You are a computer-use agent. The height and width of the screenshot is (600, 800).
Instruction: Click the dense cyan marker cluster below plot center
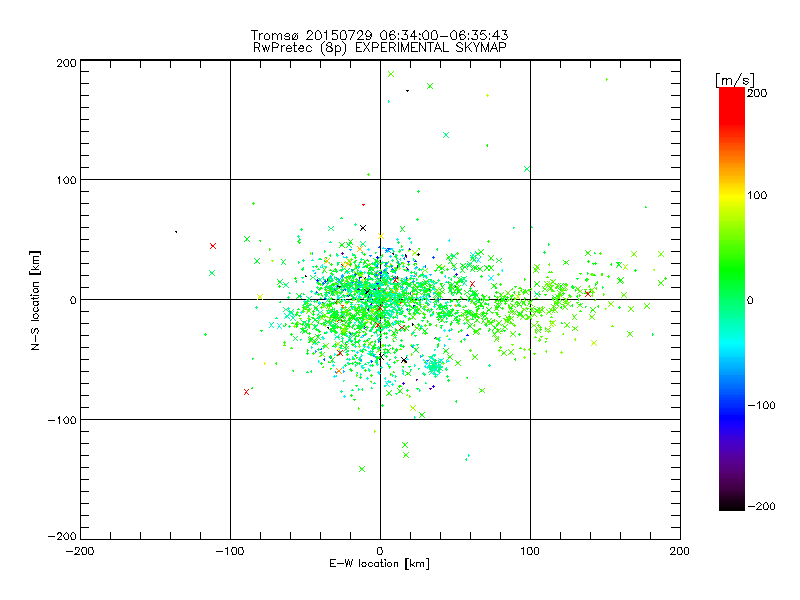435,365
